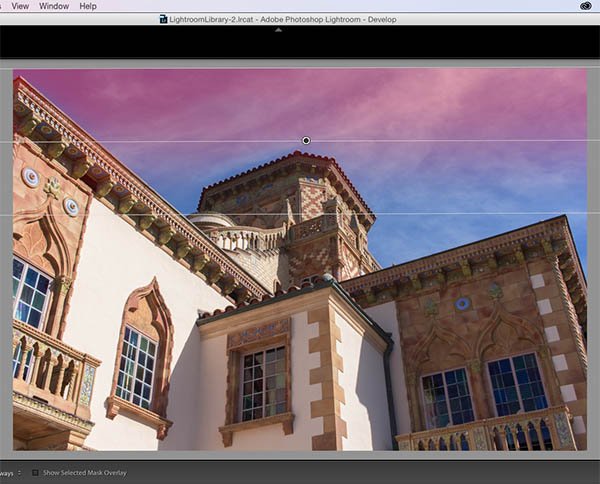Click the blue medallion on brick wall

[462, 304]
